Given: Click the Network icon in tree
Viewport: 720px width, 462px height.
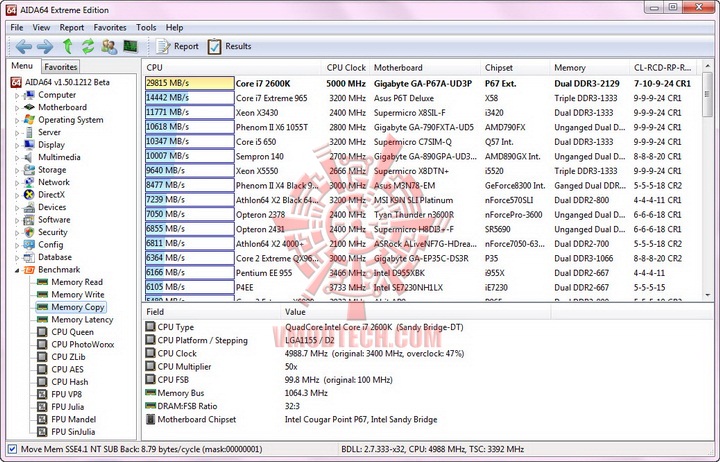Looking at the screenshot, I should 29,182.
